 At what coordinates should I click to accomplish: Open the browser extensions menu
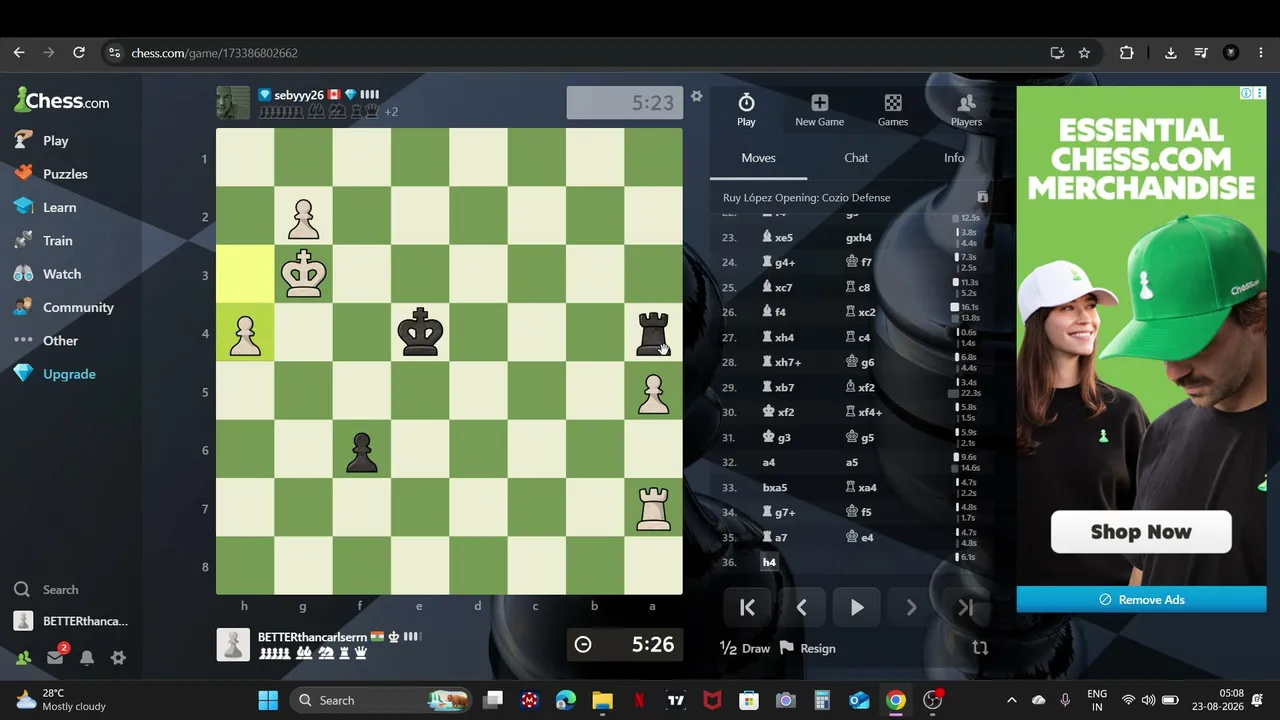1127,53
